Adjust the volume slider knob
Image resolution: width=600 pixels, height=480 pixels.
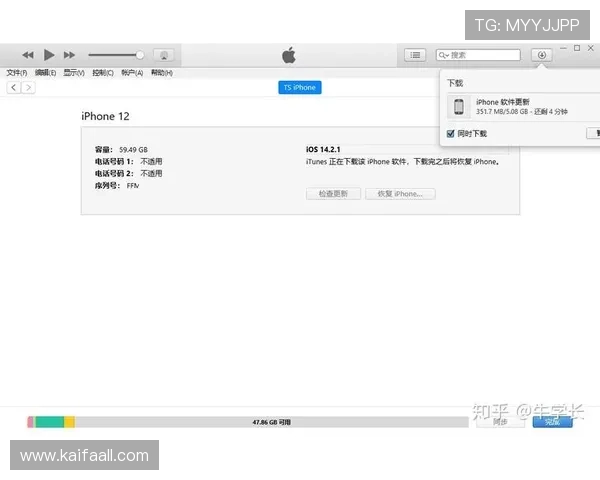pyautogui.click(x=140, y=55)
